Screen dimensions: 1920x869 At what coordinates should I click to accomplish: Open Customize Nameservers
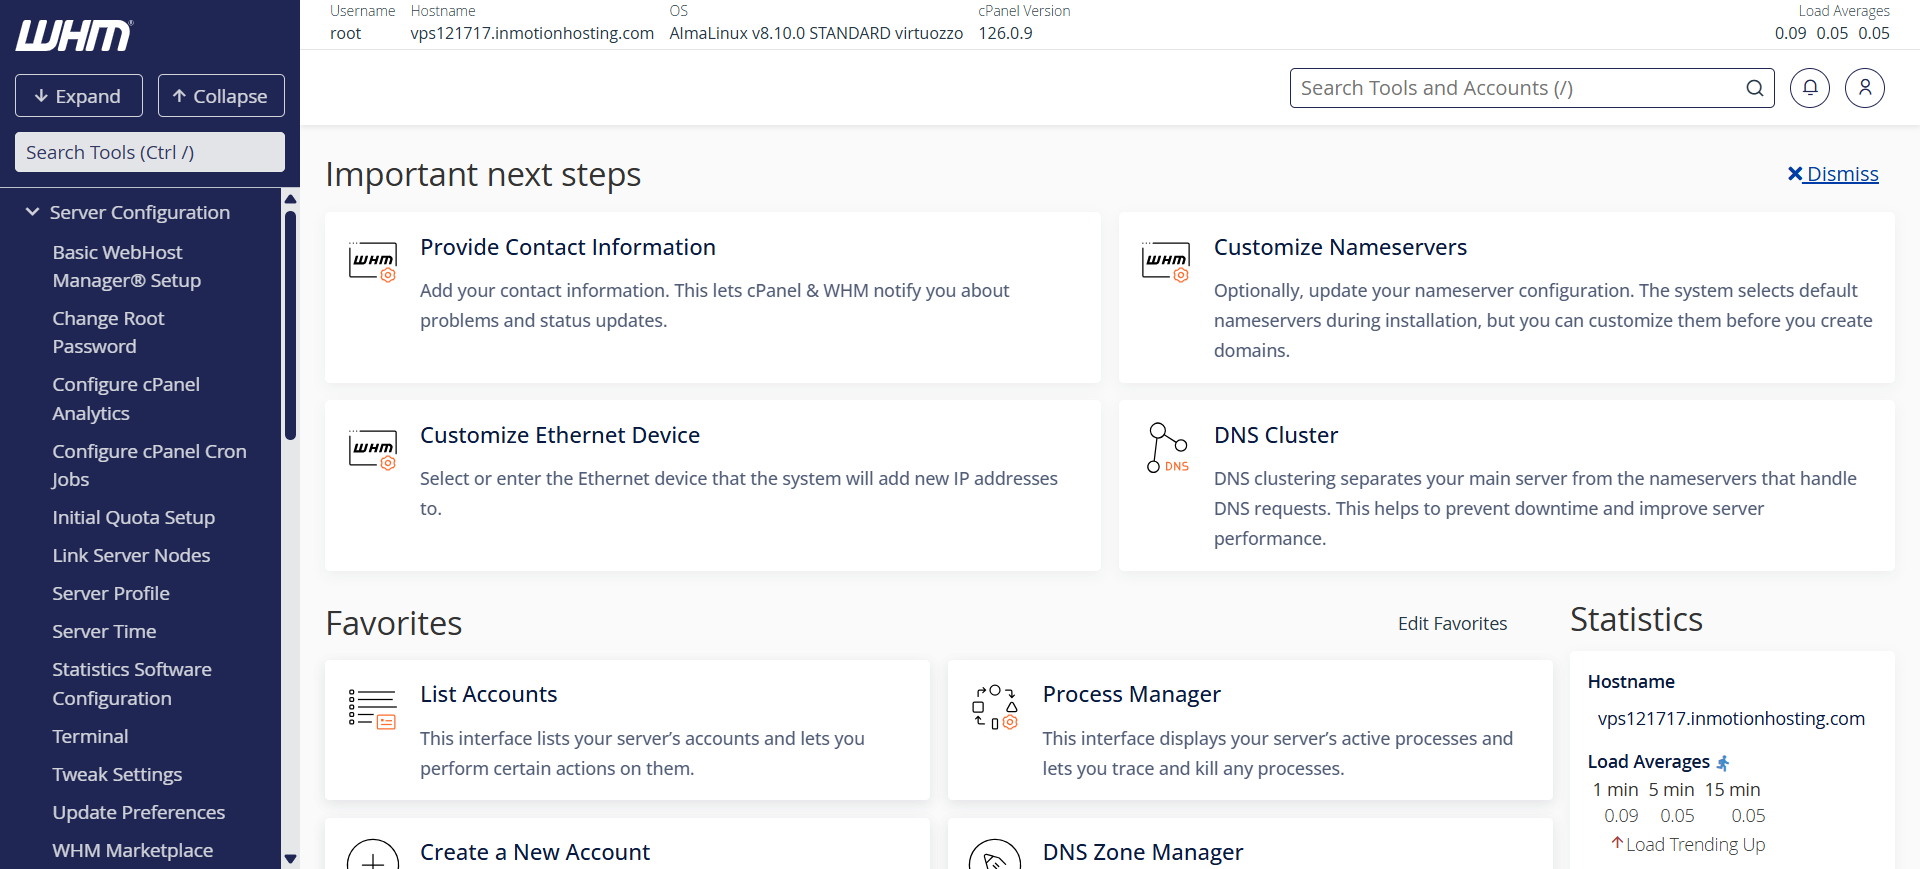click(1340, 247)
